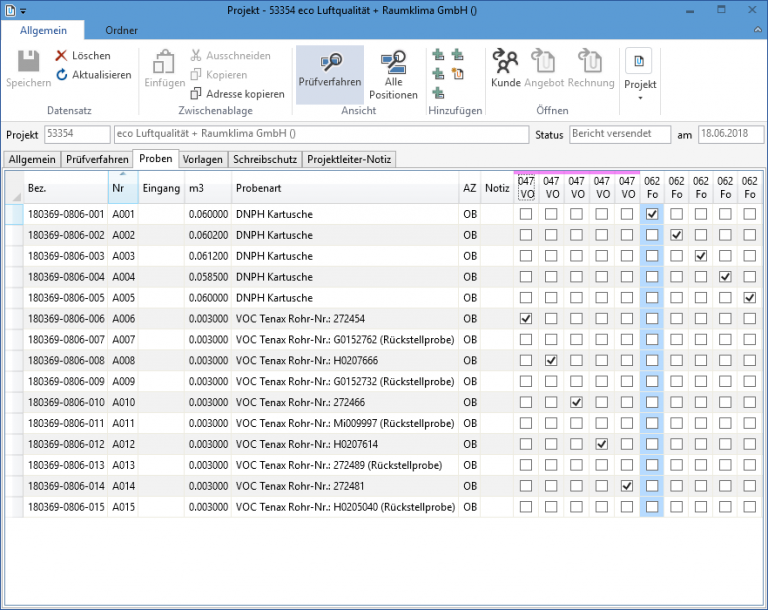This screenshot has width=768, height=610.
Task: Click the Einfügen paste button
Action: (164, 70)
